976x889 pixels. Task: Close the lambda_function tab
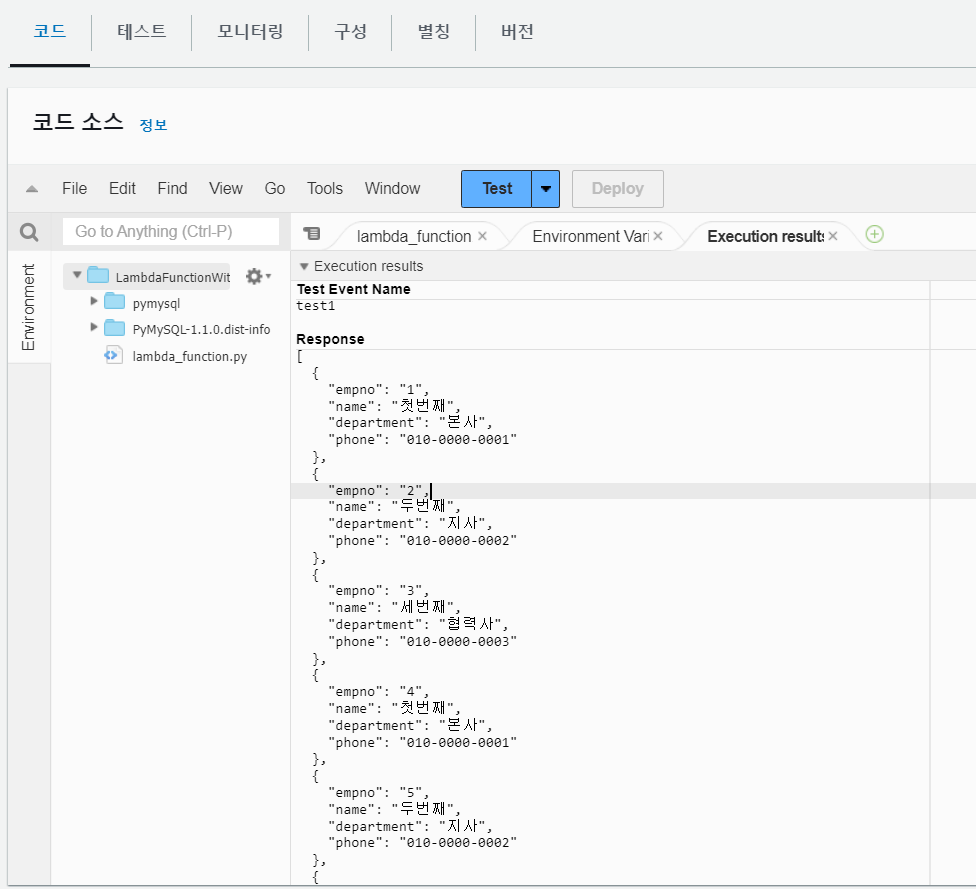(482, 237)
